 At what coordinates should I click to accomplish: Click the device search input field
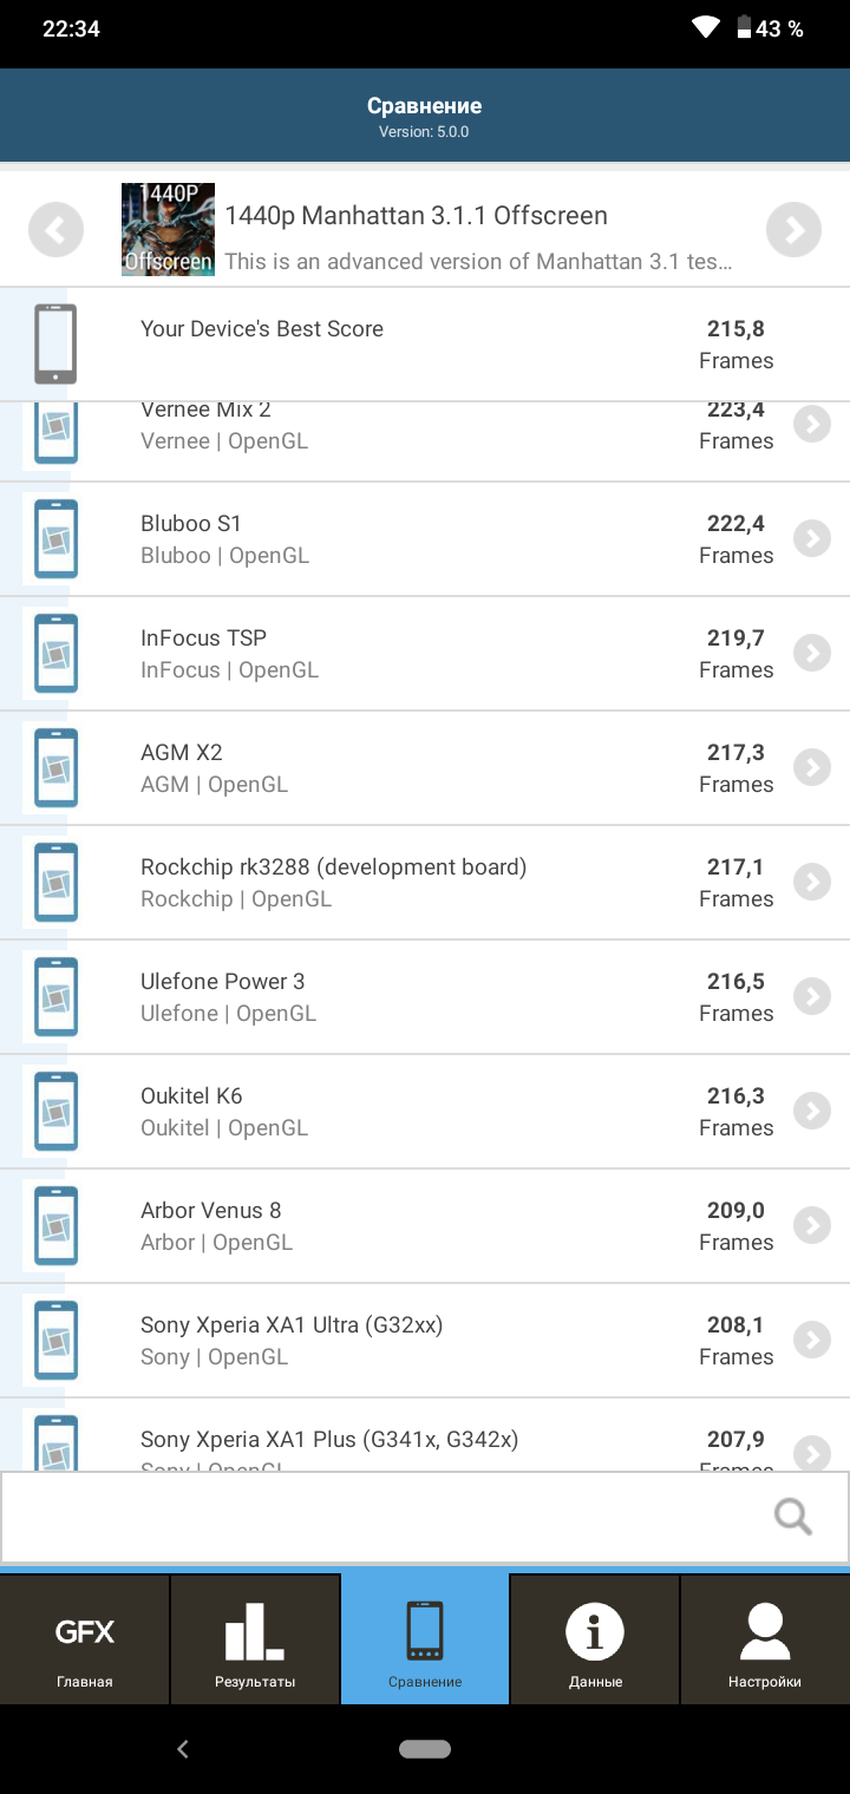click(380, 1516)
